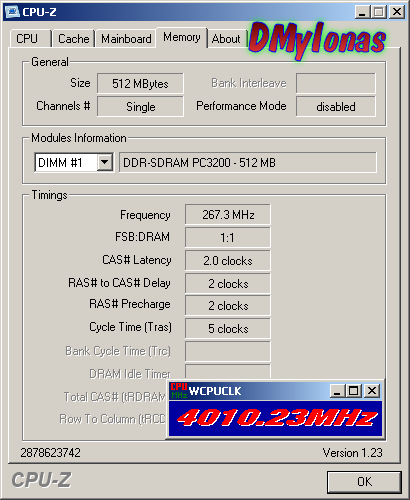Click the empty Bank Cycle Time field
Image resolution: width=410 pixels, height=500 pixels.
tap(228, 351)
